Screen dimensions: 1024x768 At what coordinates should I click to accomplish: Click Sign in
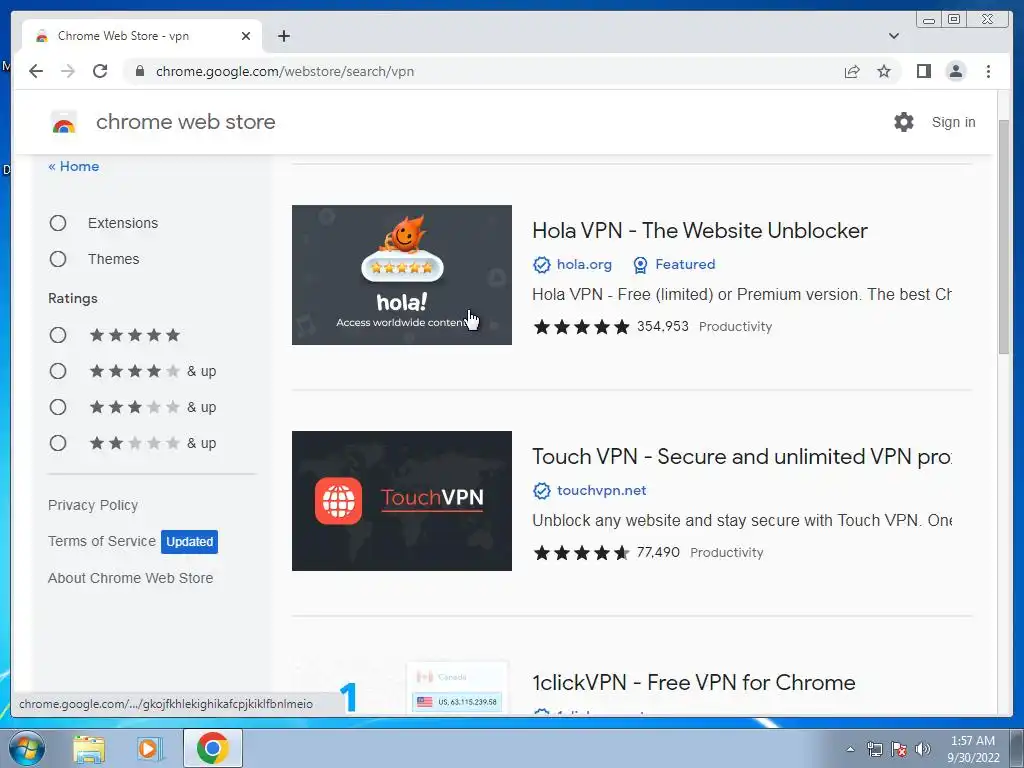pyautogui.click(x=953, y=122)
